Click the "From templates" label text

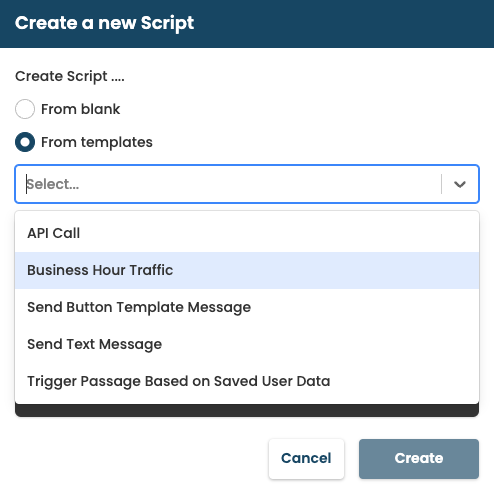97,142
